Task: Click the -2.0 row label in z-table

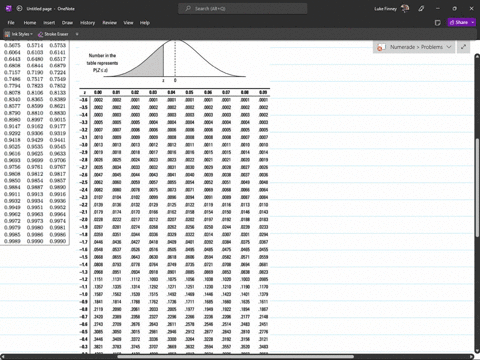Action: [x=84, y=220]
